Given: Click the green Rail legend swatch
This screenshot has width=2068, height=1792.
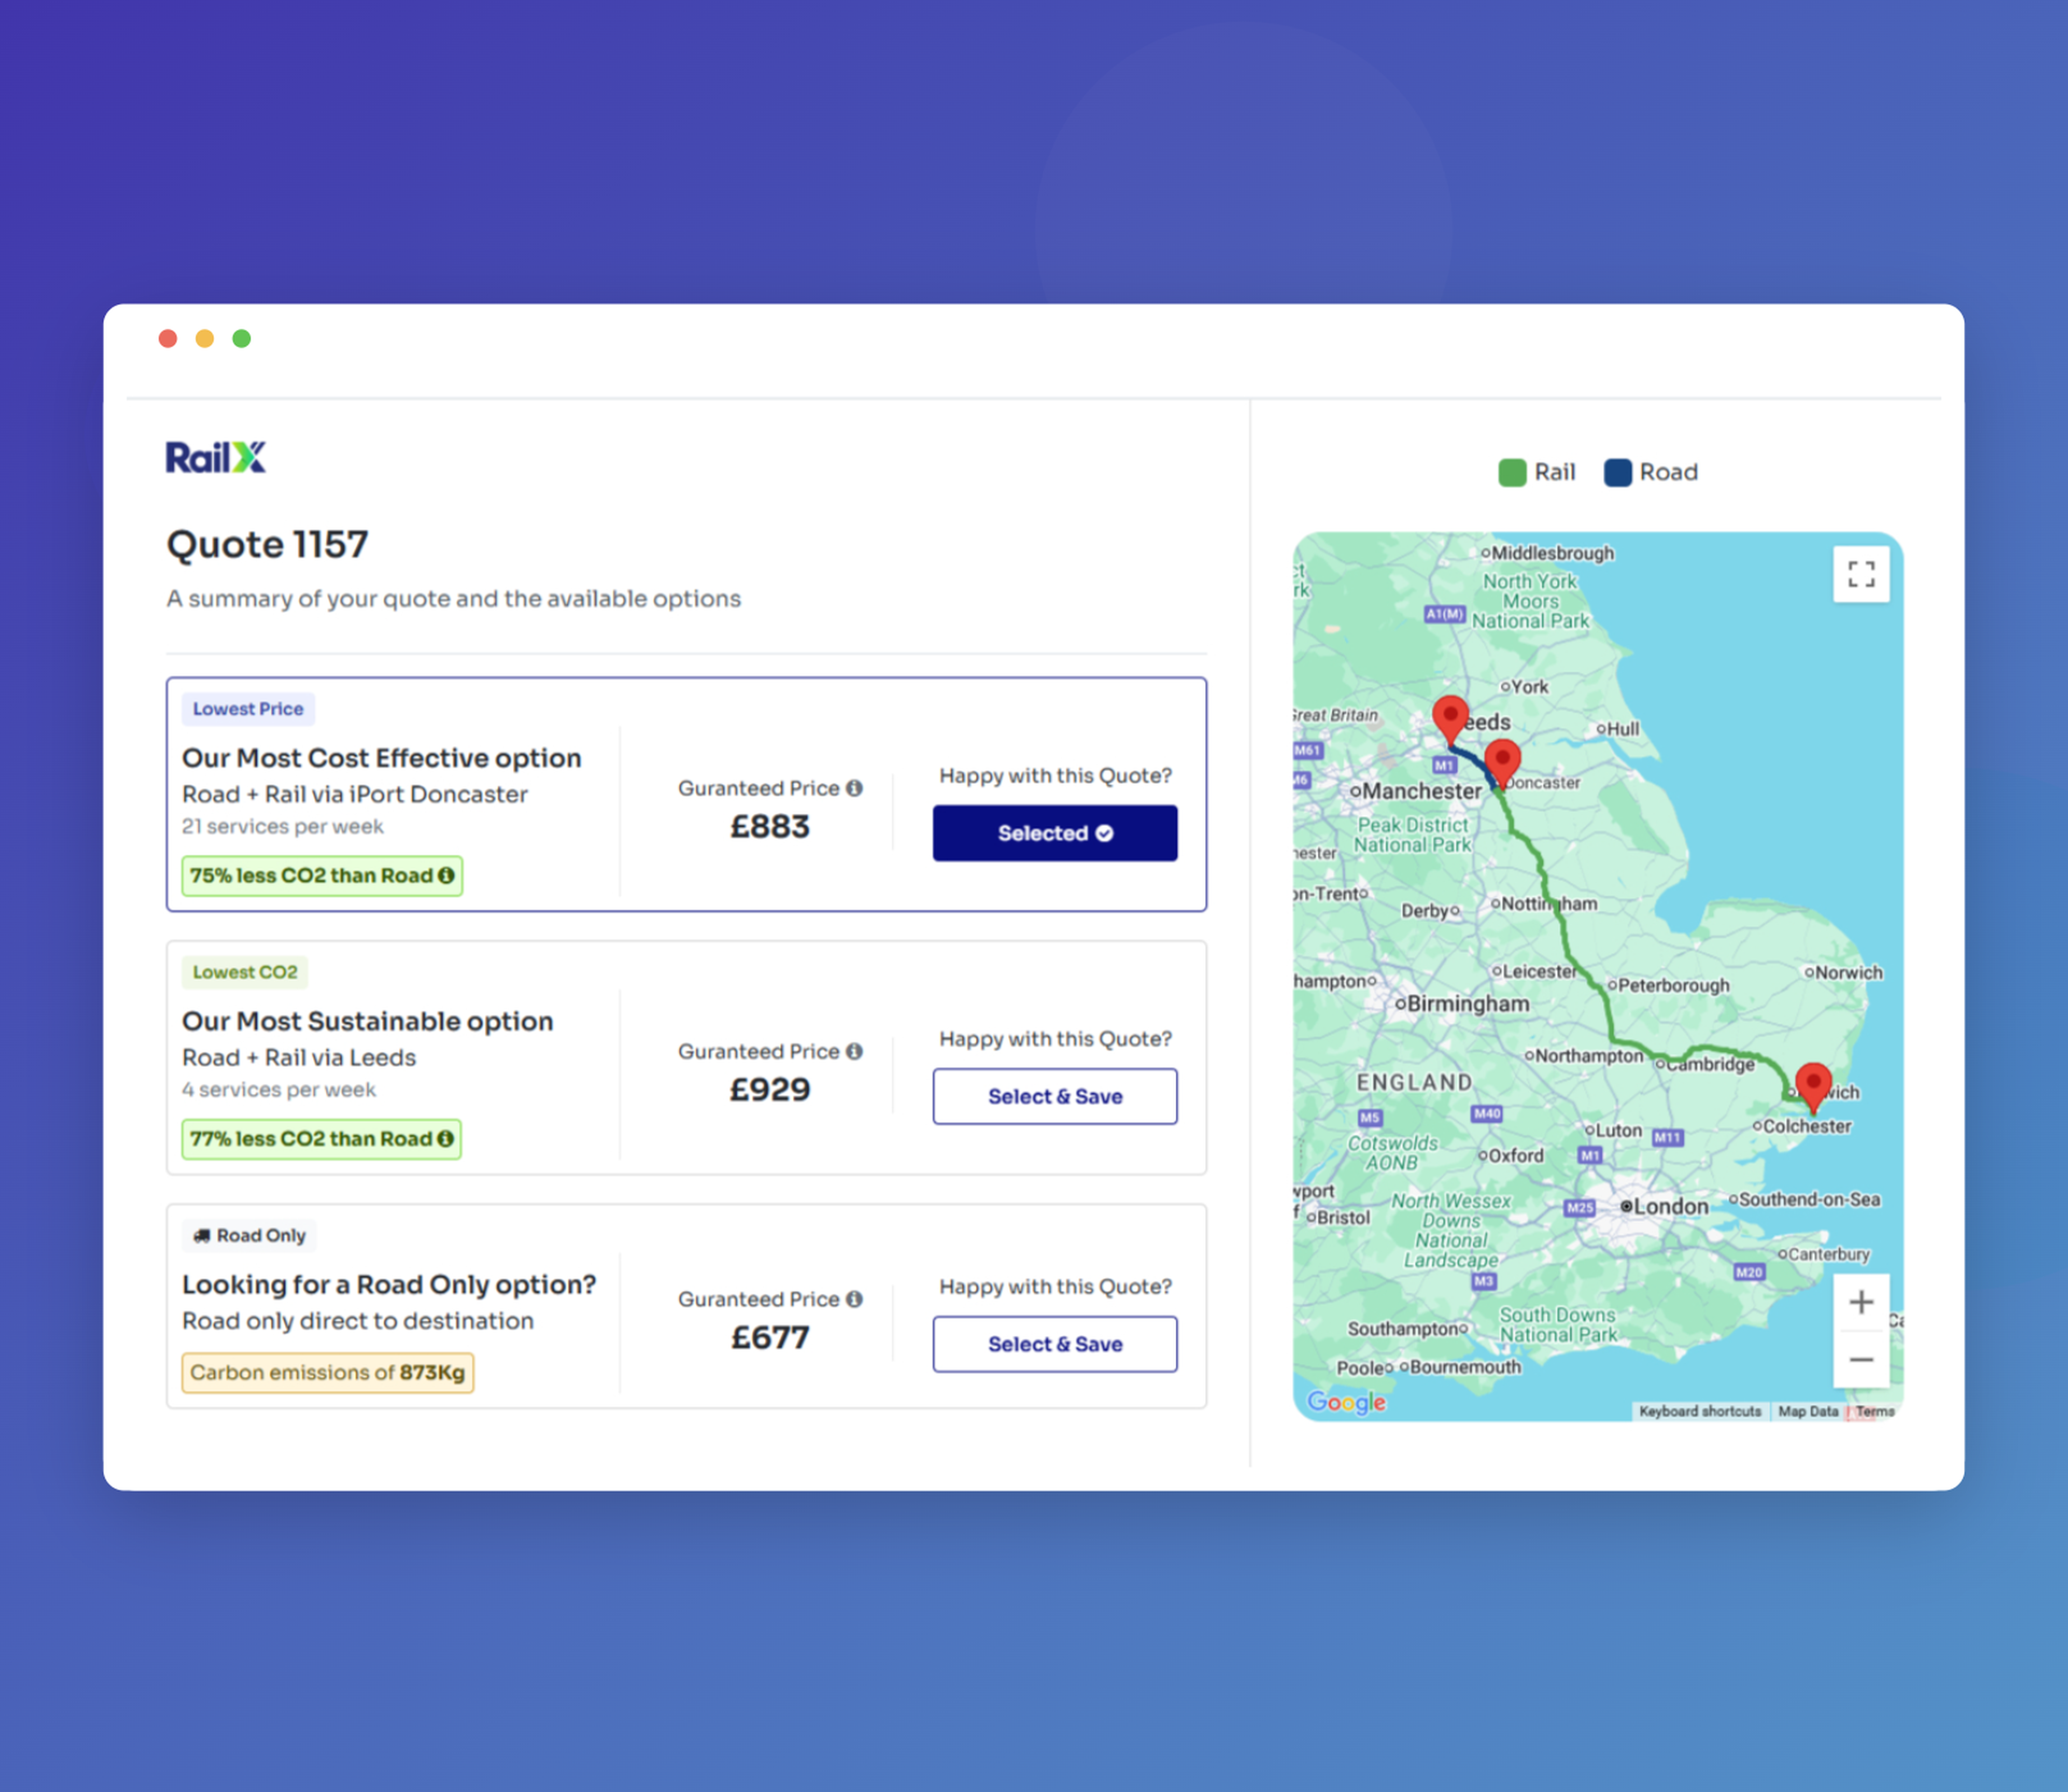Looking at the screenshot, I should [1512, 472].
